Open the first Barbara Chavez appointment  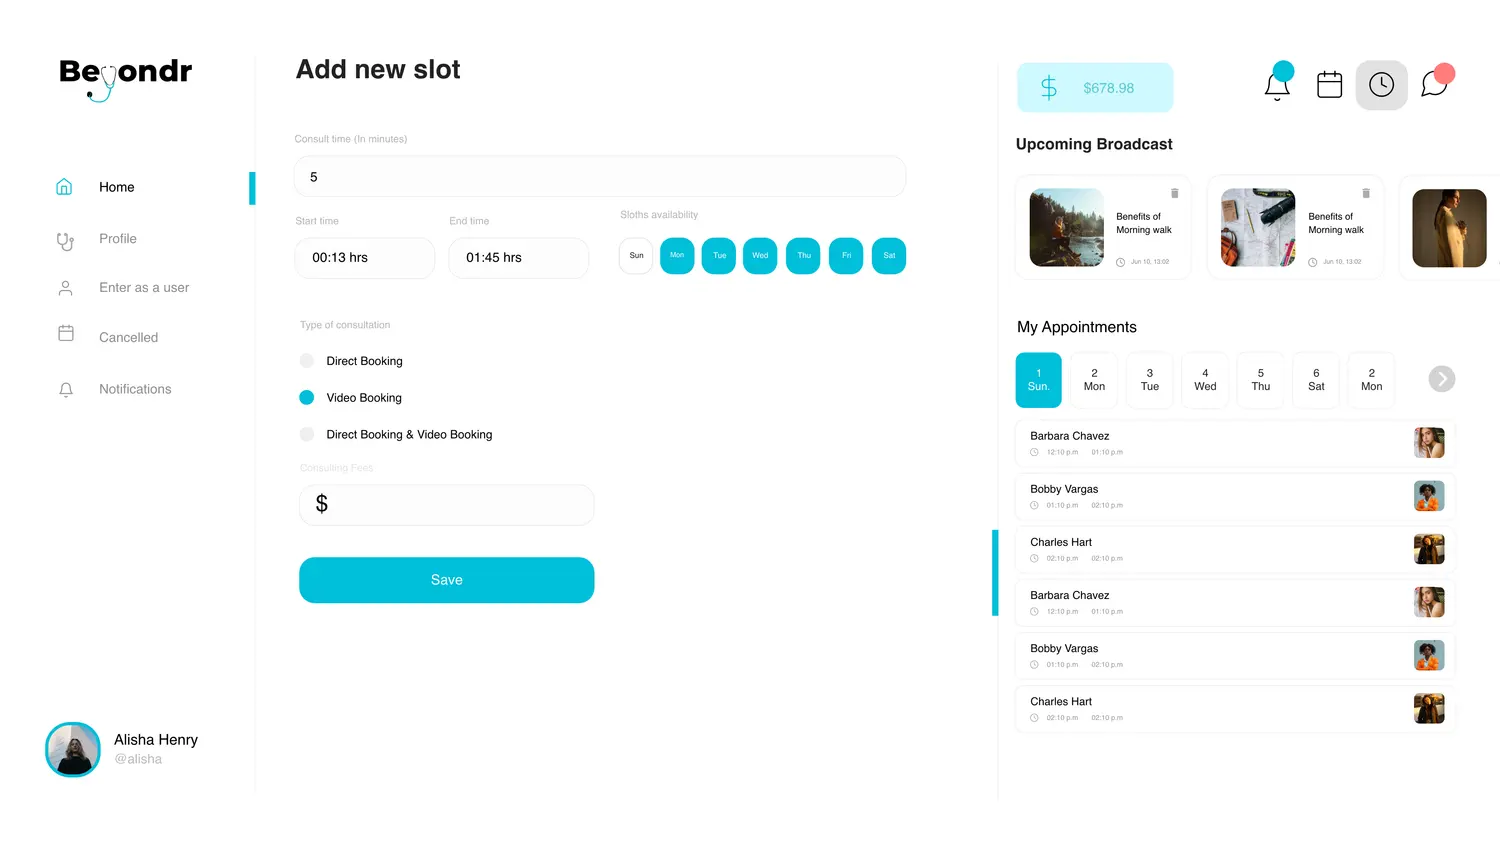(1235, 444)
